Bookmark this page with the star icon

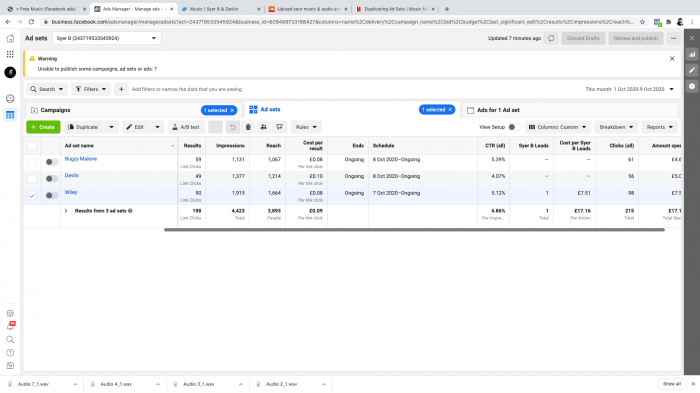tap(642, 22)
